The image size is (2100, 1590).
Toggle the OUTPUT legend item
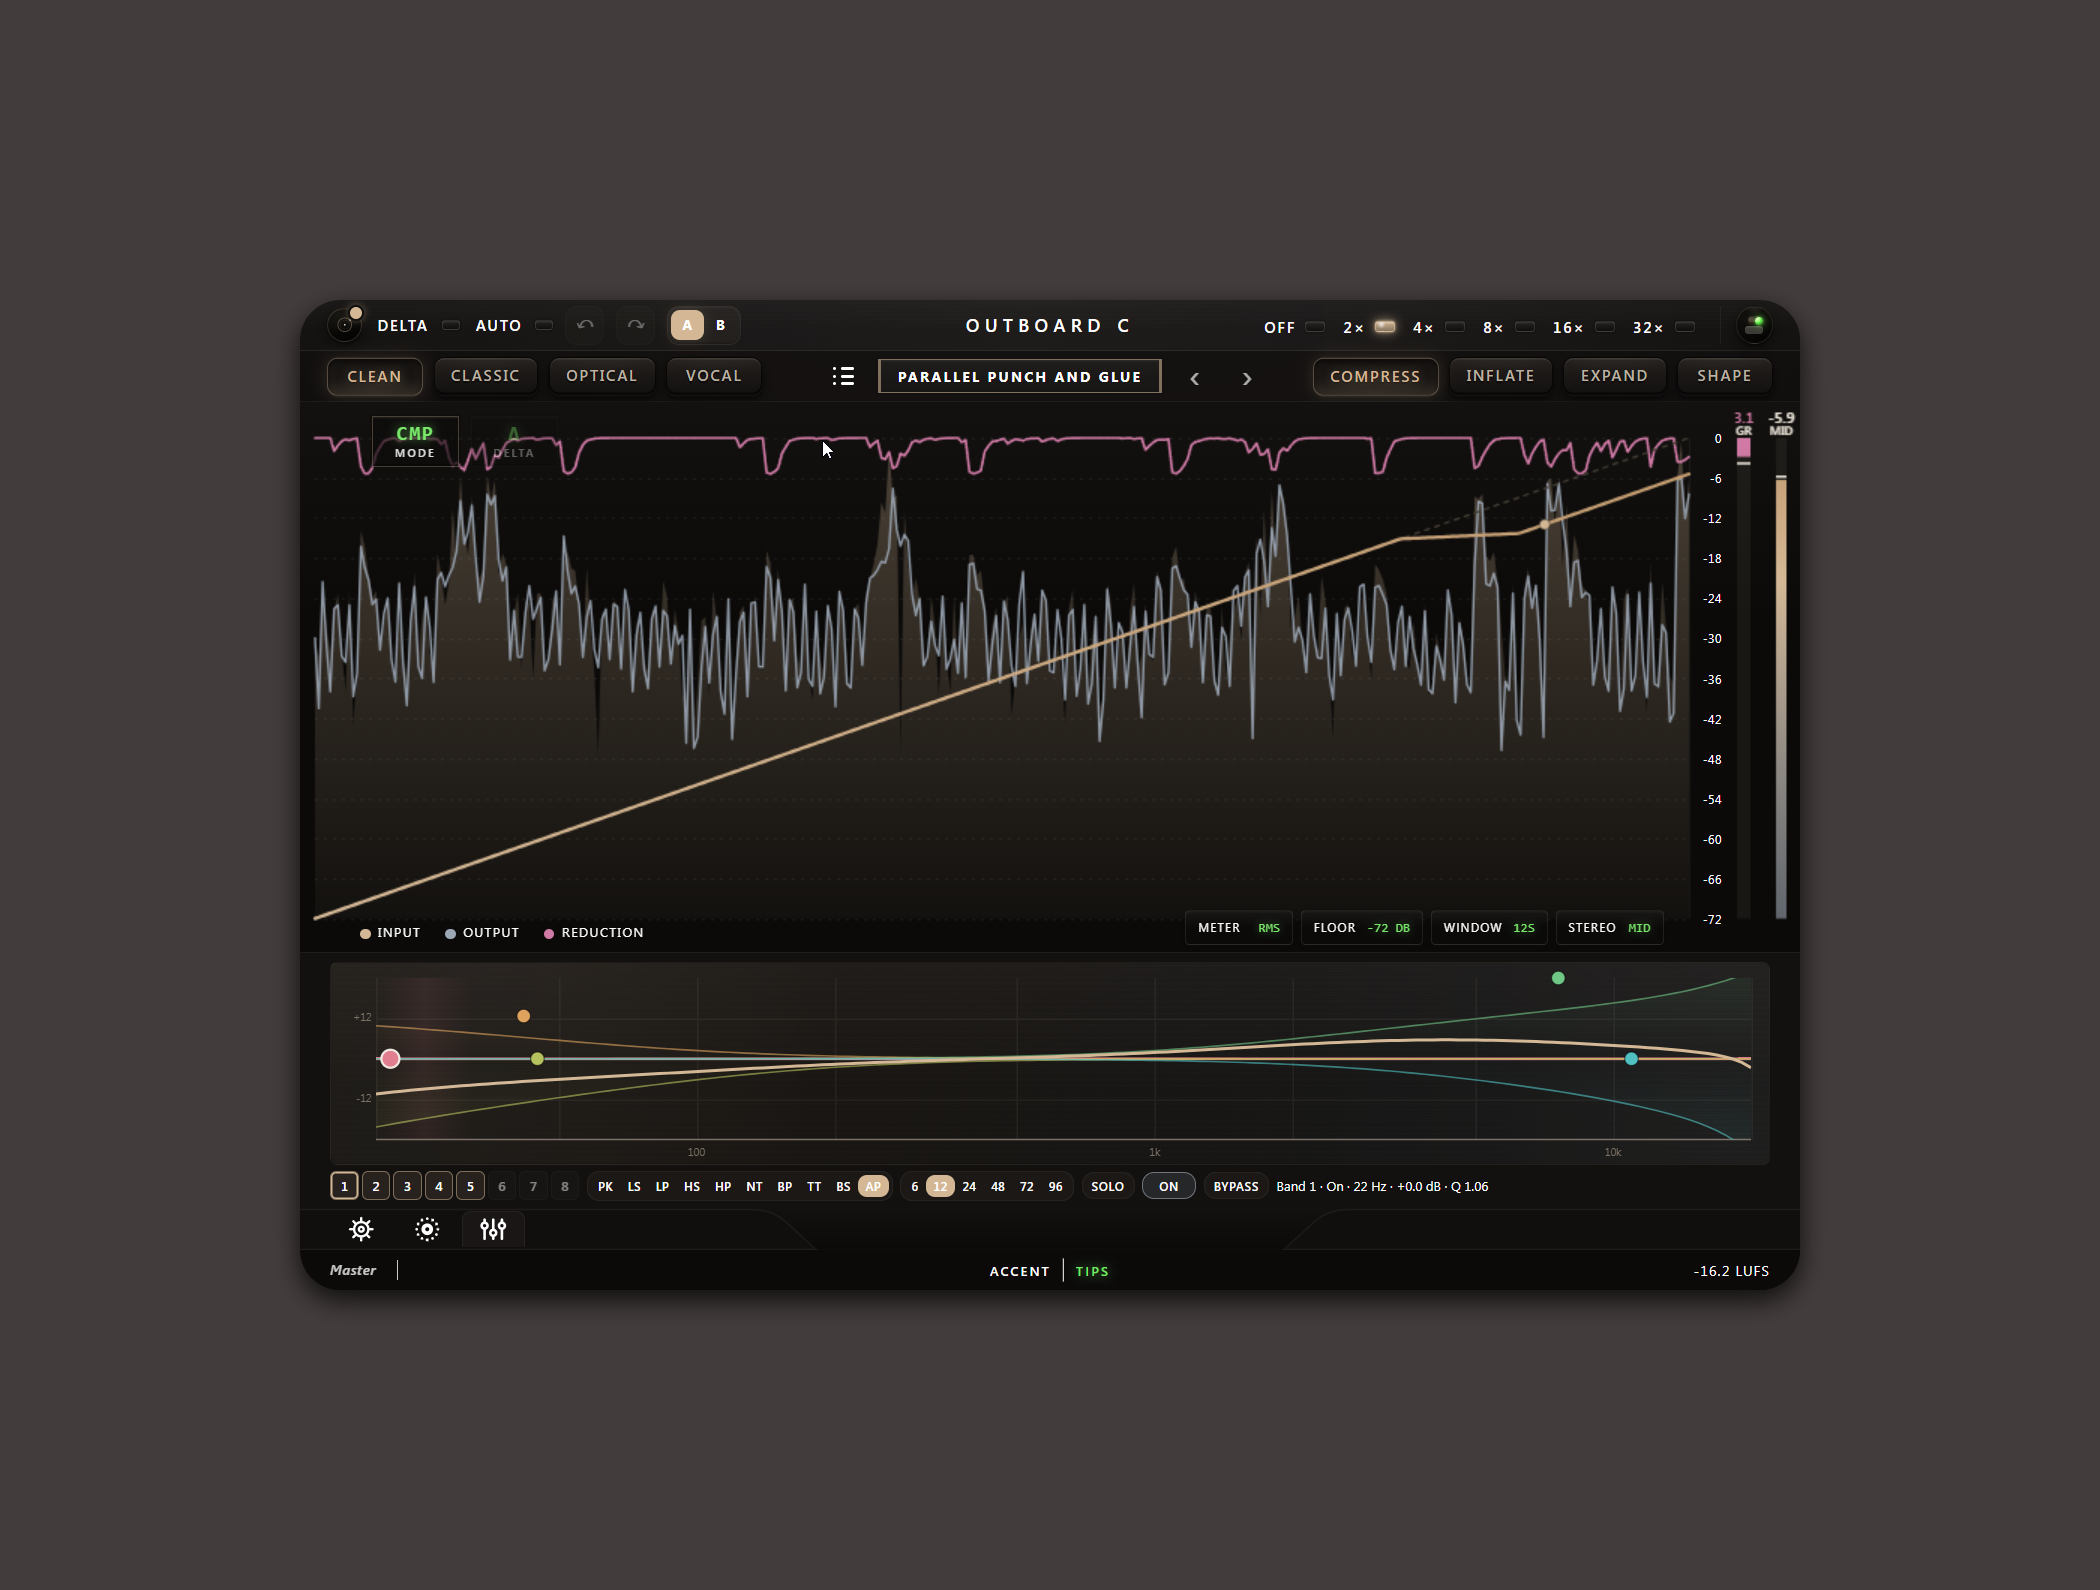pyautogui.click(x=482, y=932)
